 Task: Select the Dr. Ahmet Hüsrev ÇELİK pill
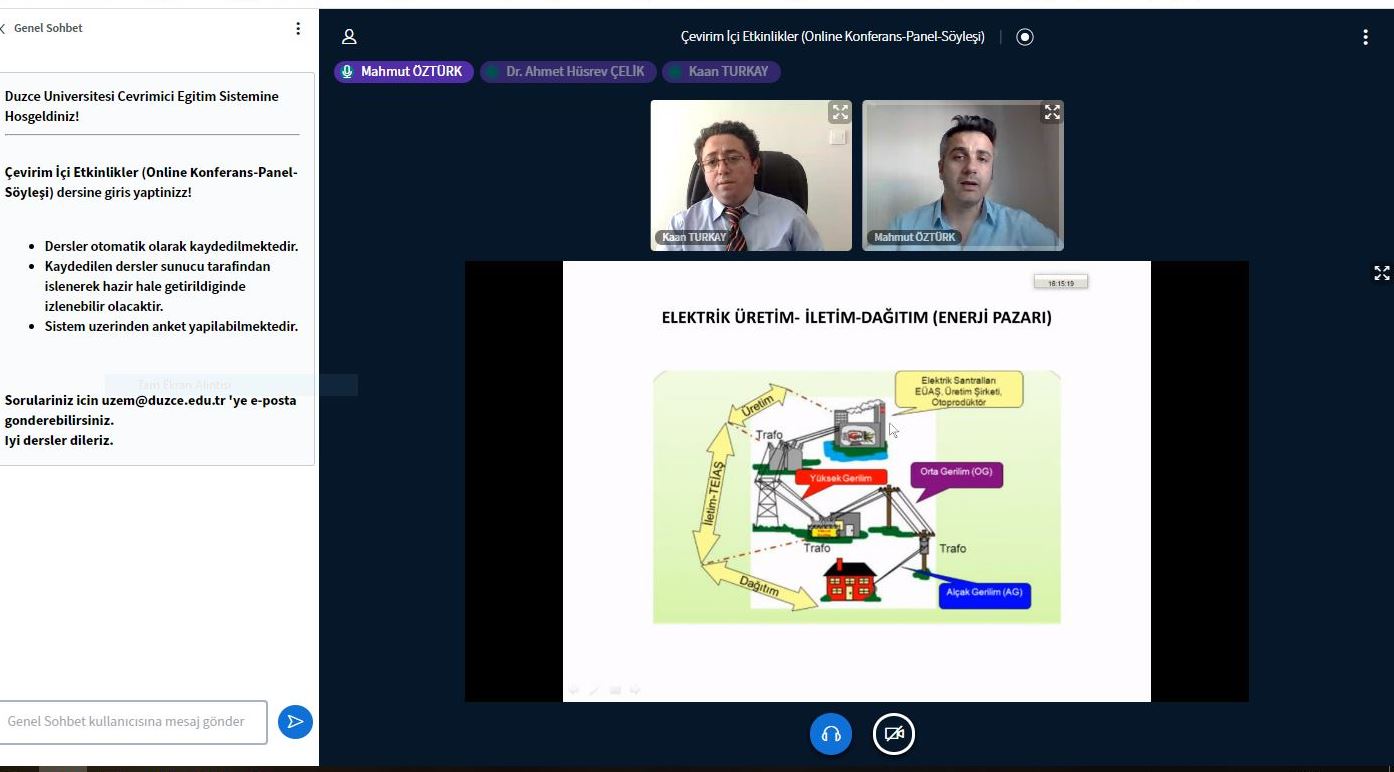pyautogui.click(x=568, y=72)
